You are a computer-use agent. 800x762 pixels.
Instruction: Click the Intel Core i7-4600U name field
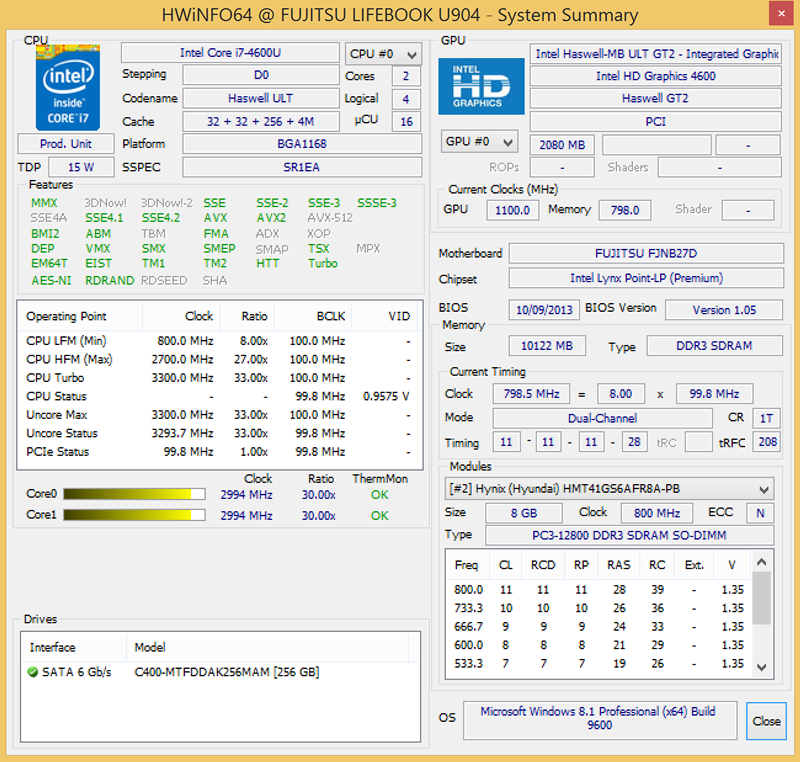(230, 53)
